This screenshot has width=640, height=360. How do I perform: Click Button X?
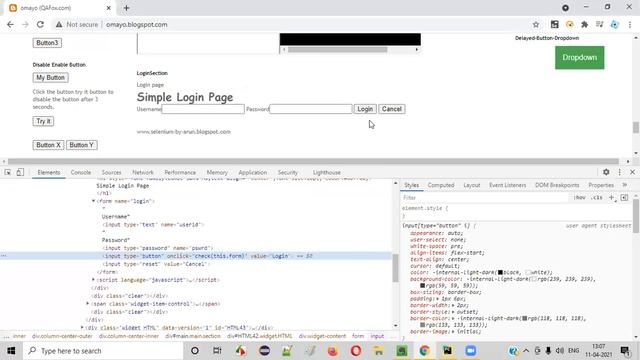pyautogui.click(x=48, y=145)
